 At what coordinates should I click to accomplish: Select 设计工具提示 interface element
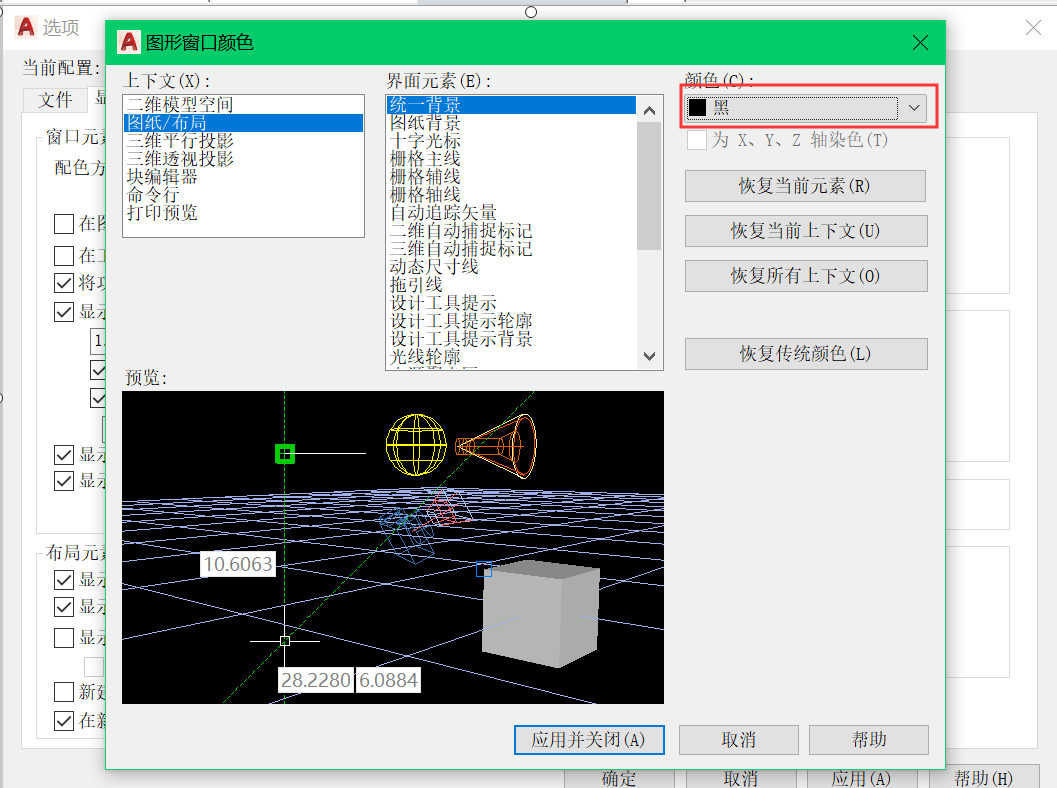(512, 303)
